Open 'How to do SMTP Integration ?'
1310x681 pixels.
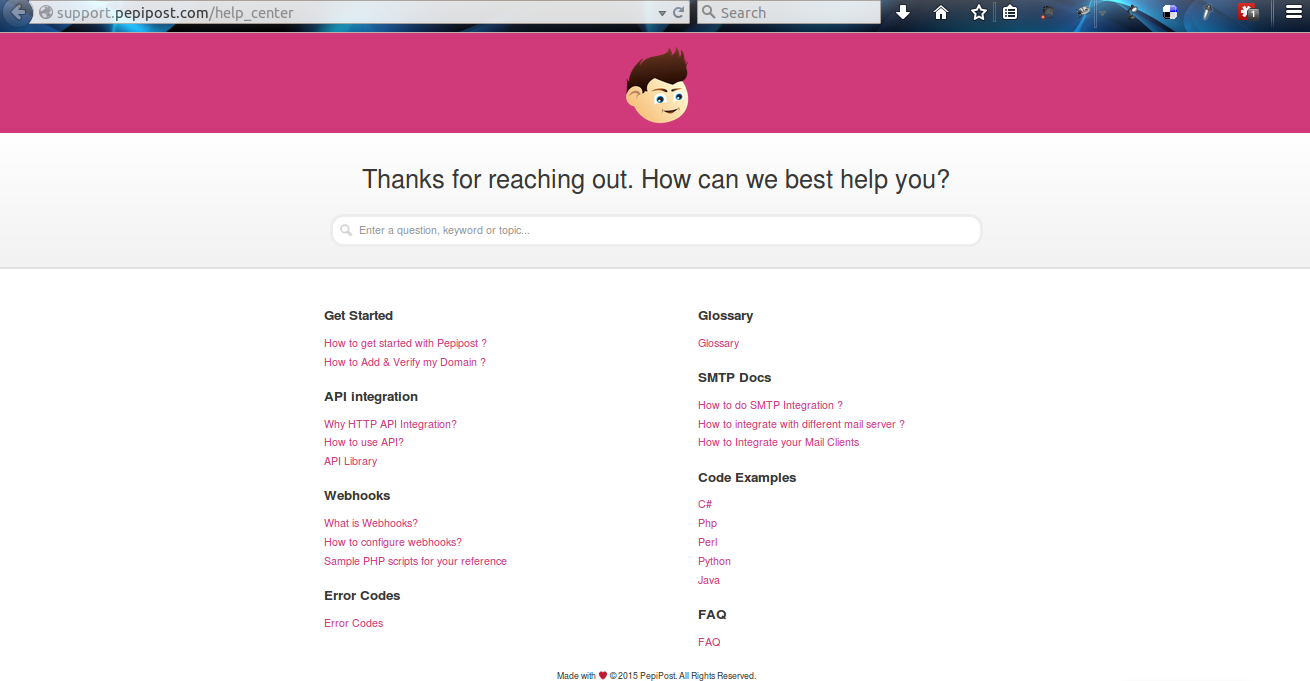(770, 405)
